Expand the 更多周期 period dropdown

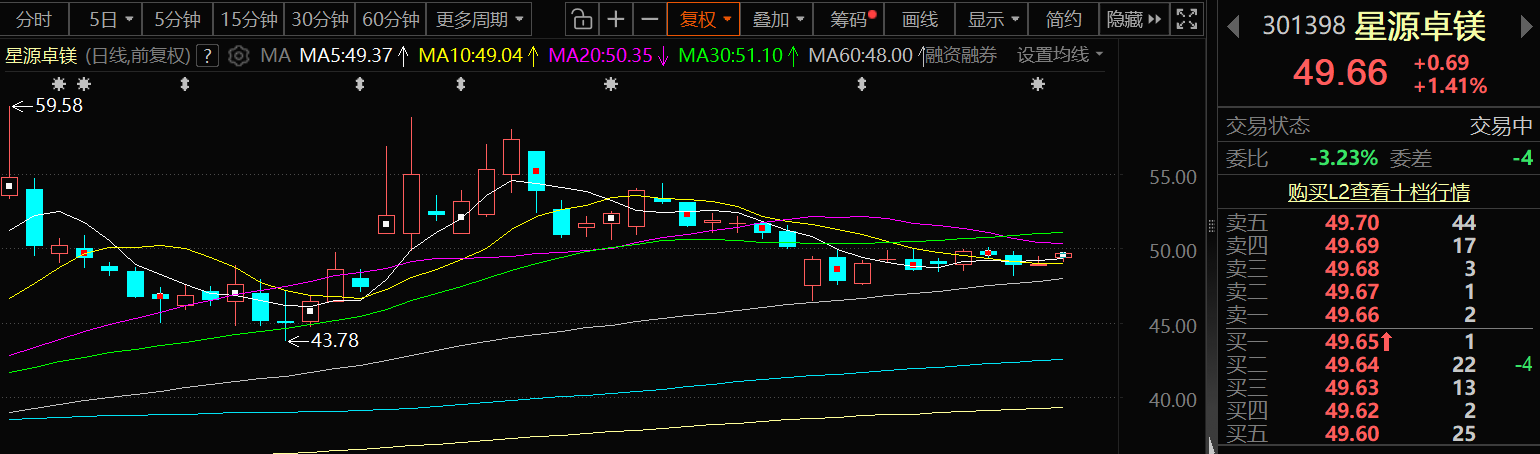point(480,19)
